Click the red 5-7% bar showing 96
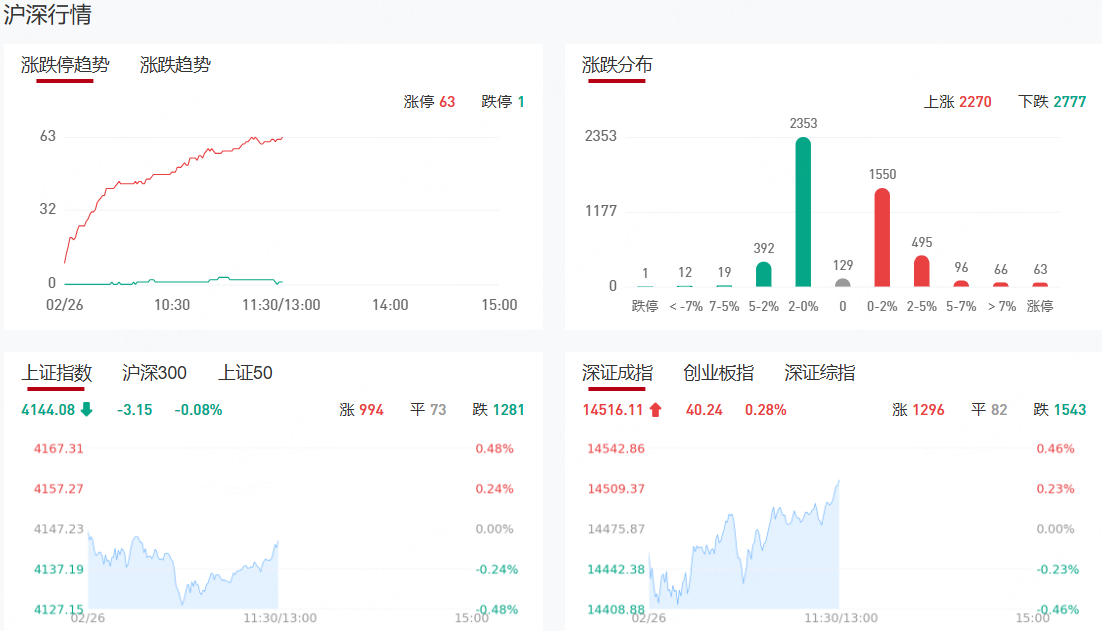Image resolution: width=1102 pixels, height=631 pixels. tap(961, 283)
